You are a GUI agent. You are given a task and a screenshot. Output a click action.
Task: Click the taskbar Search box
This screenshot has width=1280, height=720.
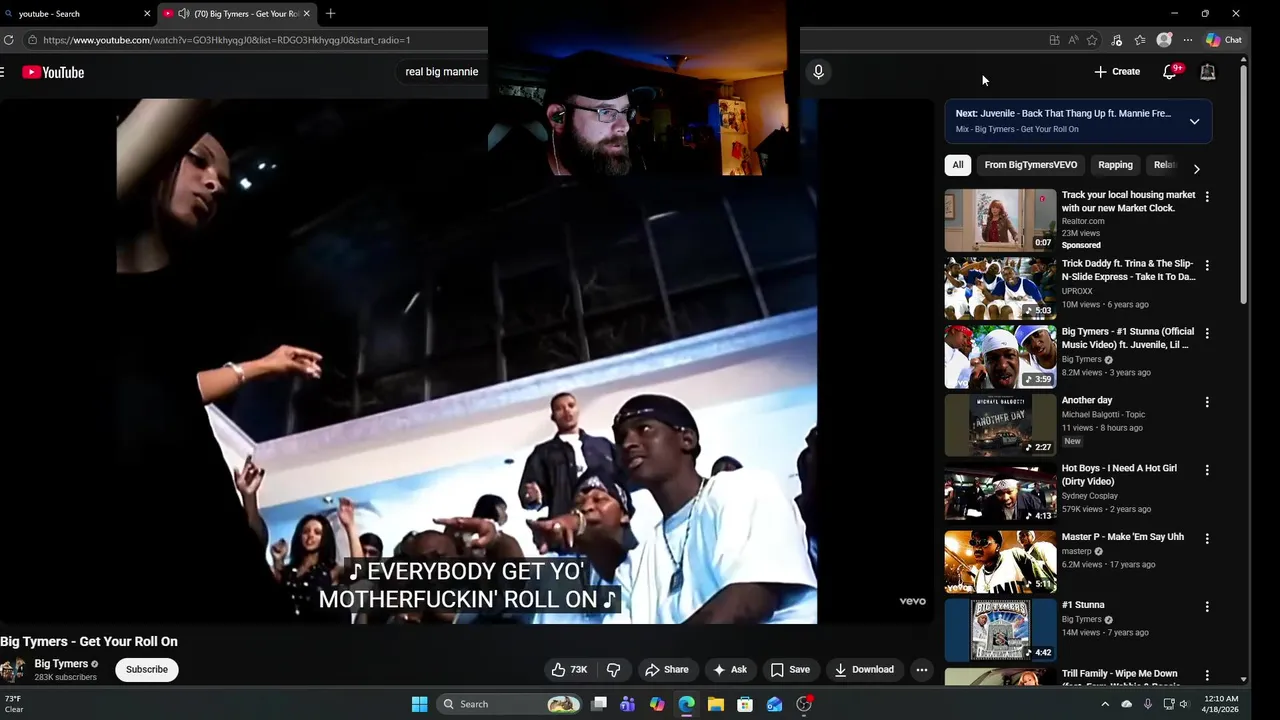[x=511, y=704]
